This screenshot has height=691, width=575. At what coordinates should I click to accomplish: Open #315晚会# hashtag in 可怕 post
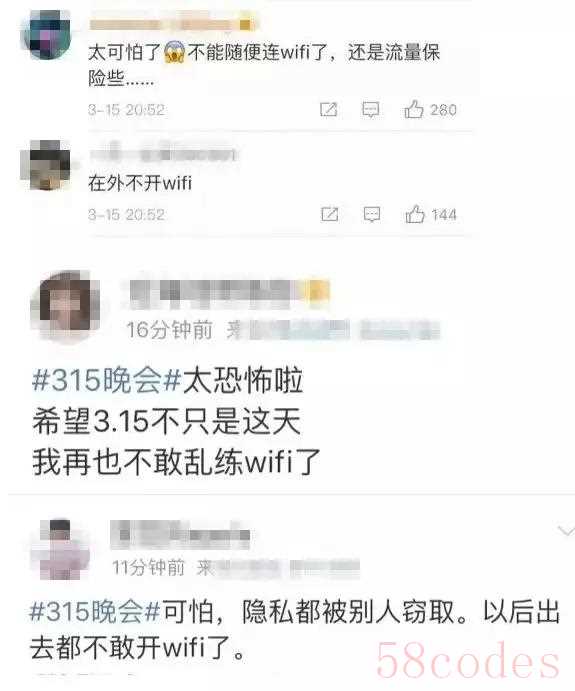tap(94, 612)
